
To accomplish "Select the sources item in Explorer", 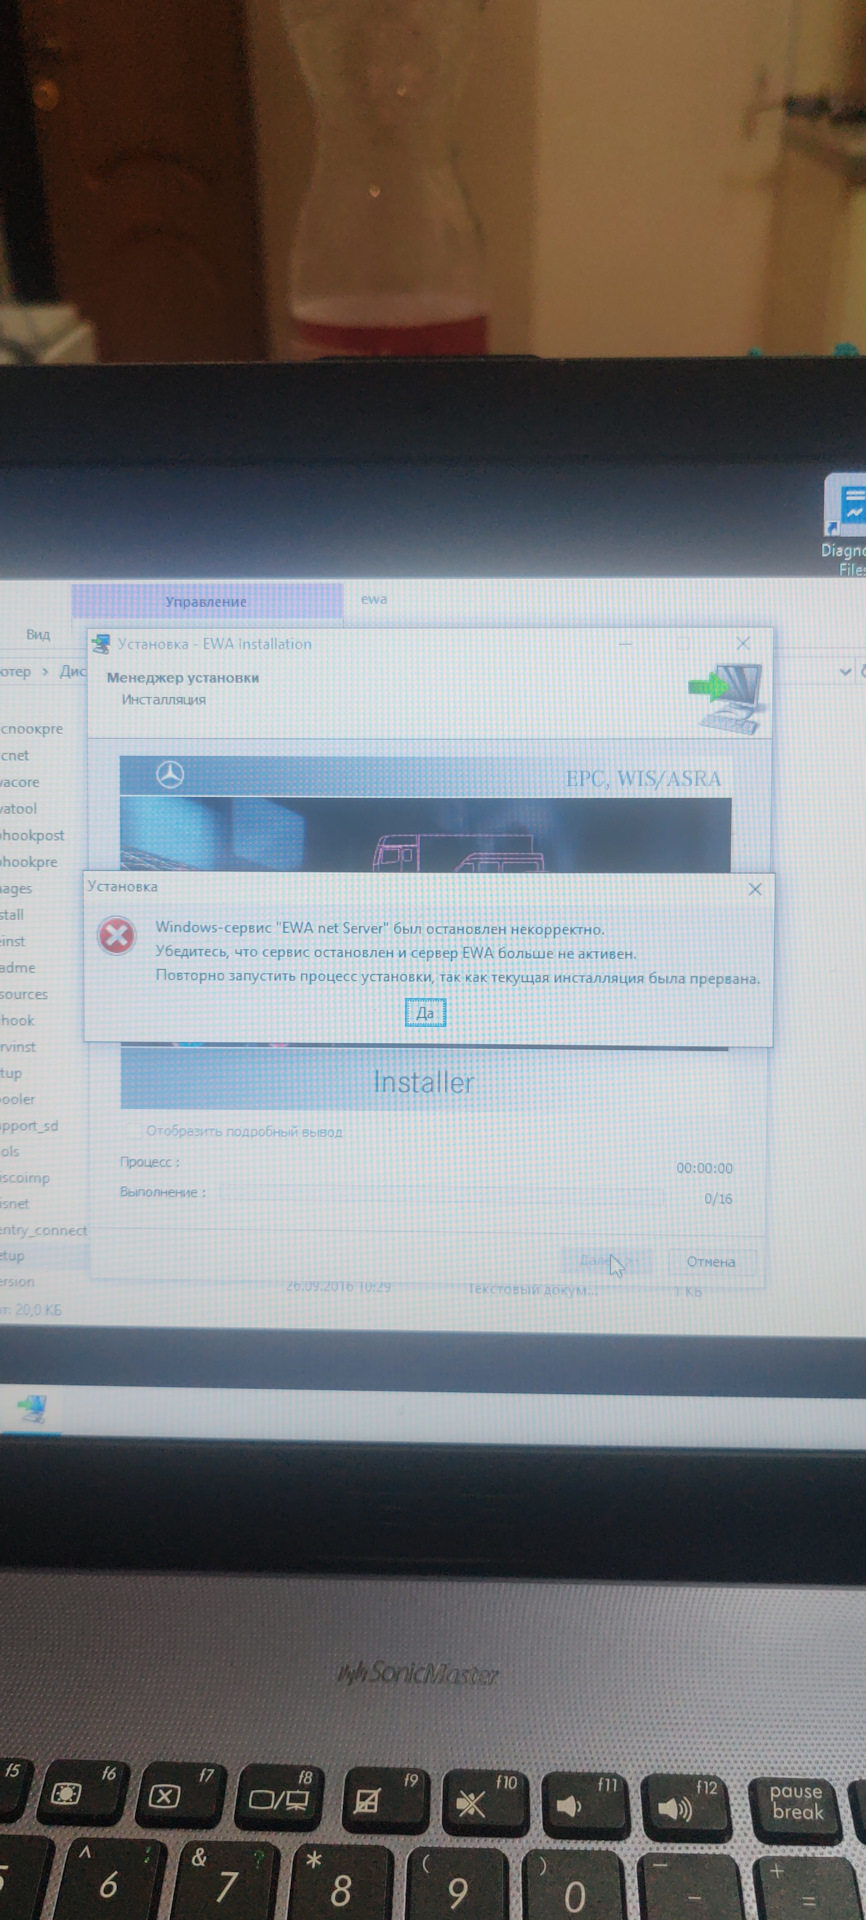I will click(24, 994).
